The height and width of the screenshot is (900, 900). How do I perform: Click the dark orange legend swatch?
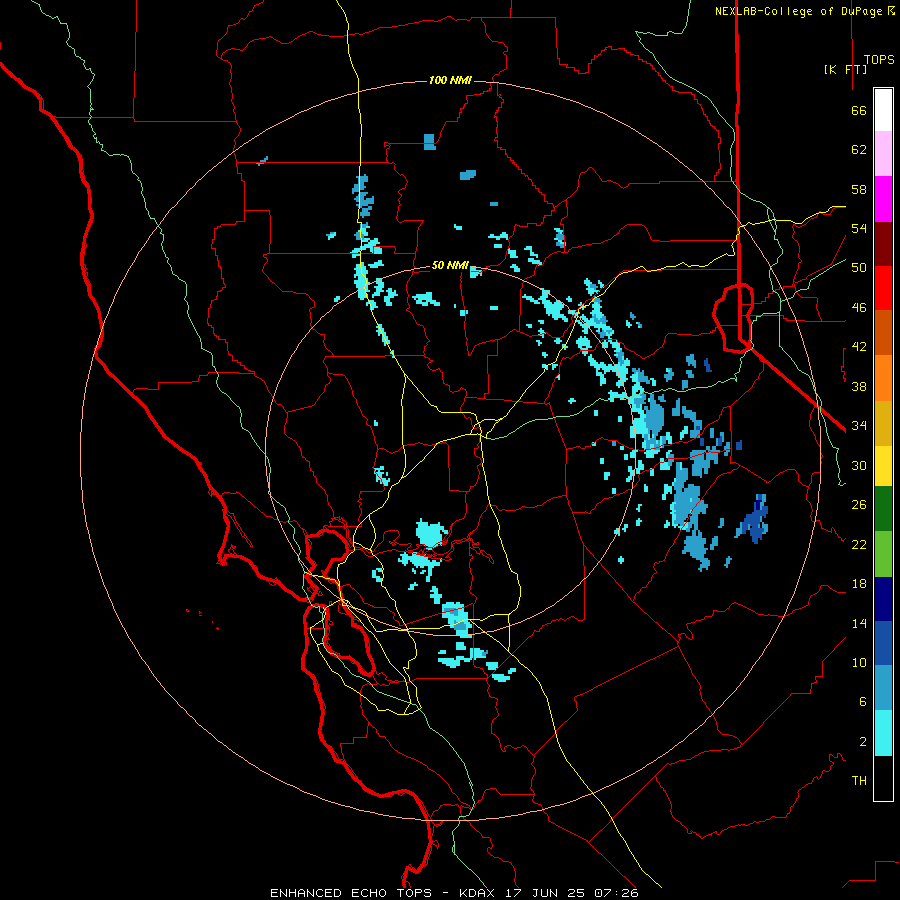tap(883, 332)
